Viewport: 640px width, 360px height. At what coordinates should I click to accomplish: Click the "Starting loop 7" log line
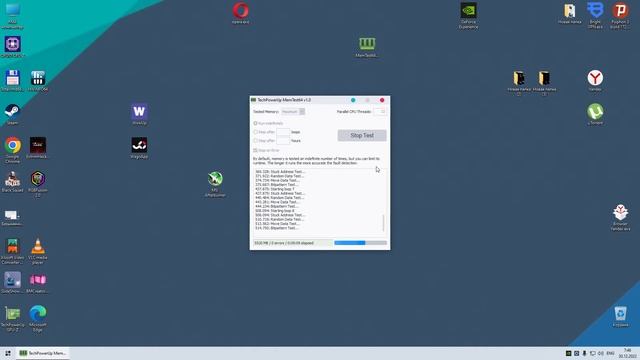click(275, 189)
